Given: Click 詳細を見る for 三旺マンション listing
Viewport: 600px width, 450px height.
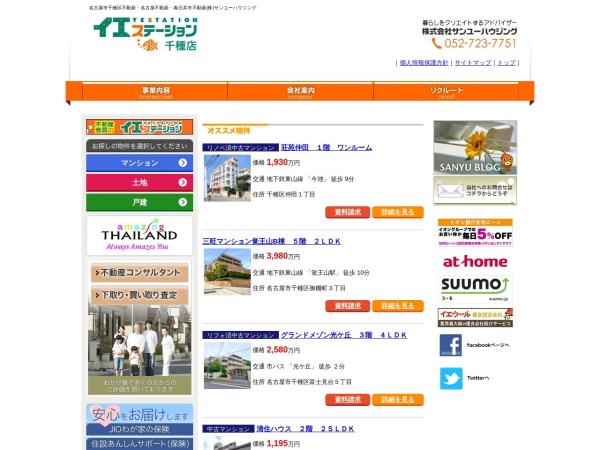Looking at the screenshot, I should tap(398, 306).
